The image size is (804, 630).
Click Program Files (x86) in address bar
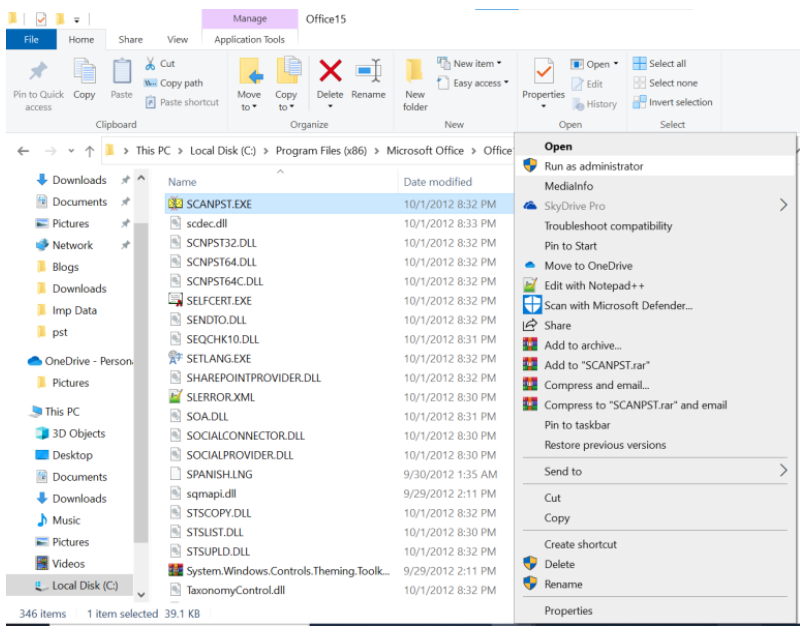pos(321,151)
